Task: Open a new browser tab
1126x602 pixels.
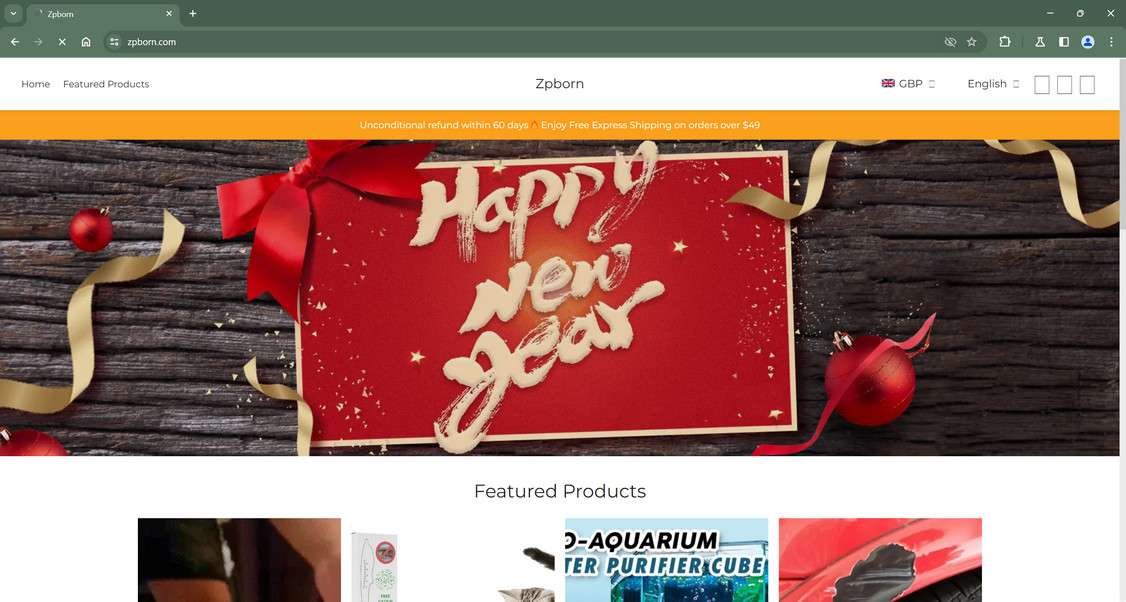Action: tap(192, 14)
